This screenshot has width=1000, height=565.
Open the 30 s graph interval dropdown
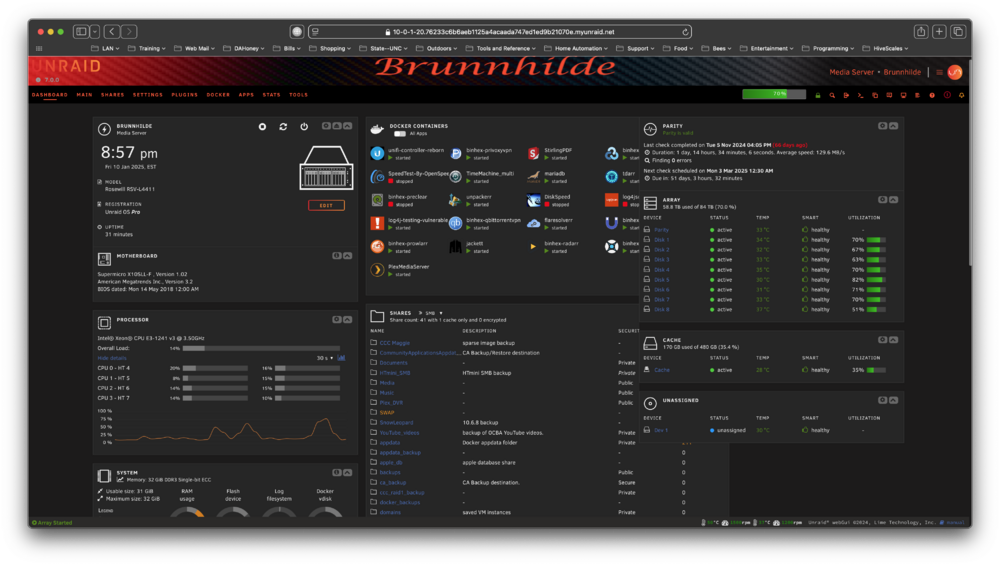325,358
